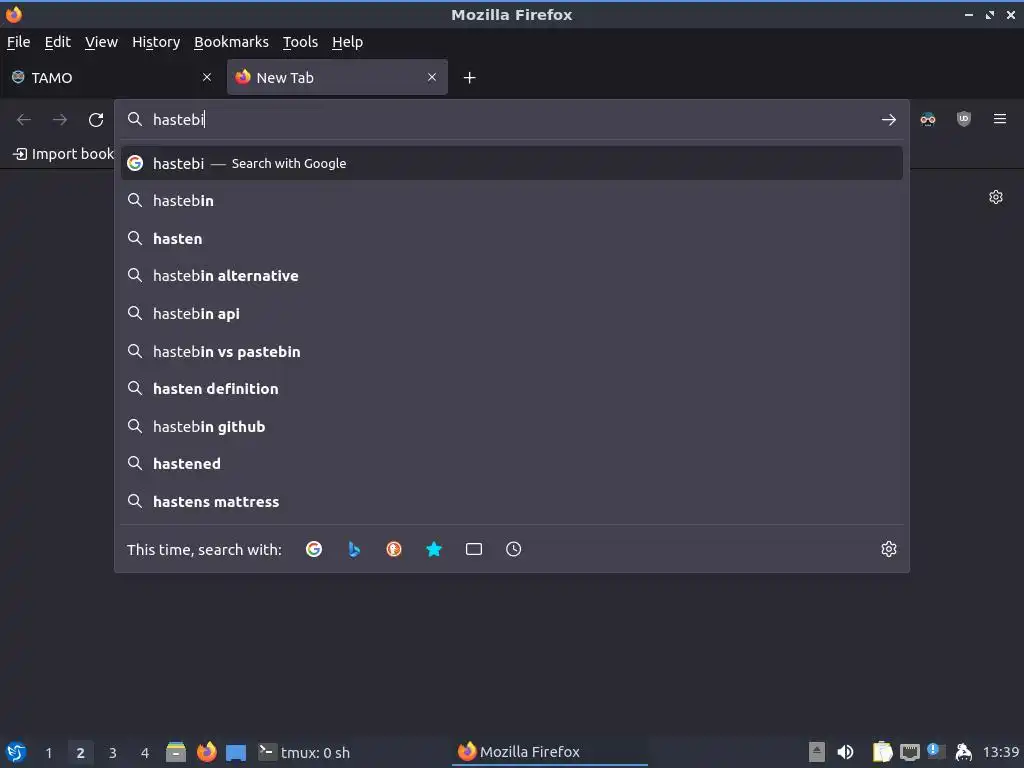1024x768 pixels.
Task: Click show desktop icon in taskbar
Action: pyautogui.click(x=236, y=752)
